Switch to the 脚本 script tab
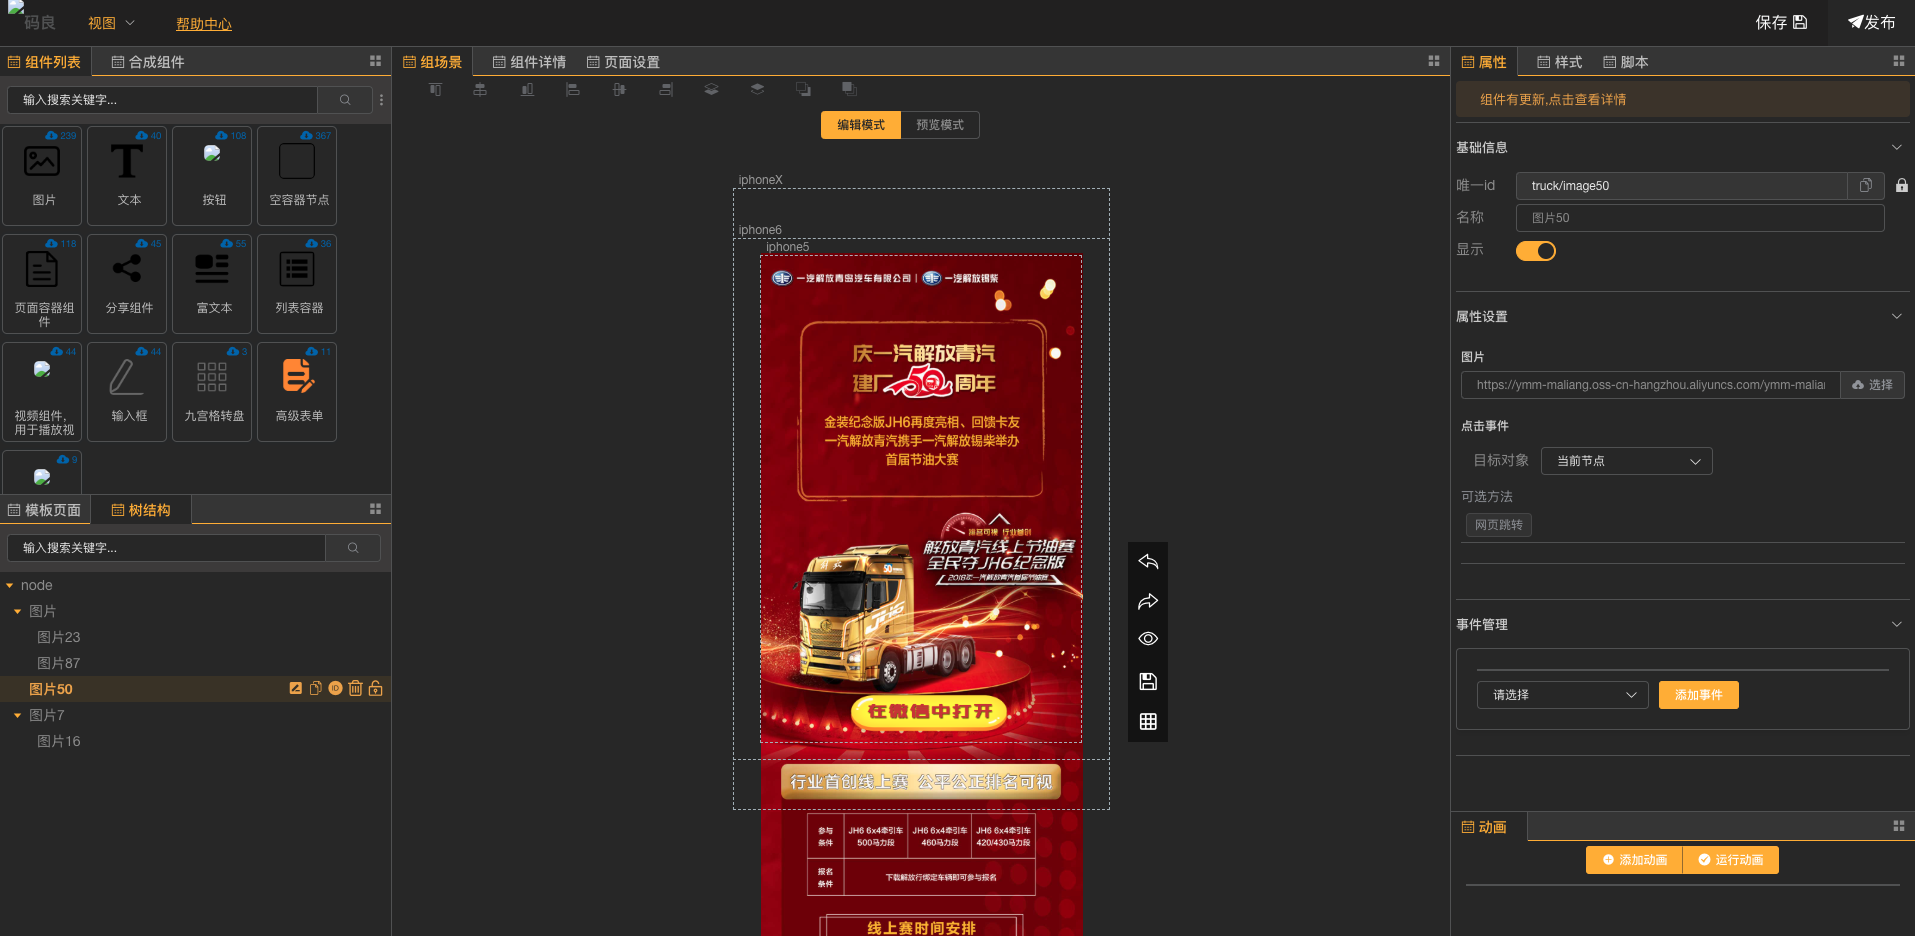The width and height of the screenshot is (1915, 936). 1625,62
